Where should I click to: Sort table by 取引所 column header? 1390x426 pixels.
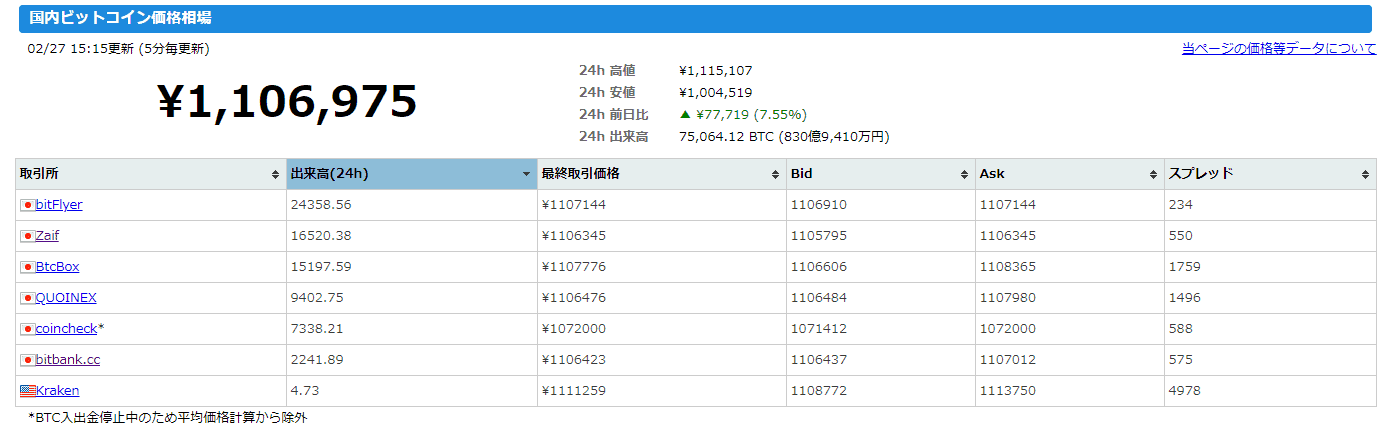click(150, 174)
